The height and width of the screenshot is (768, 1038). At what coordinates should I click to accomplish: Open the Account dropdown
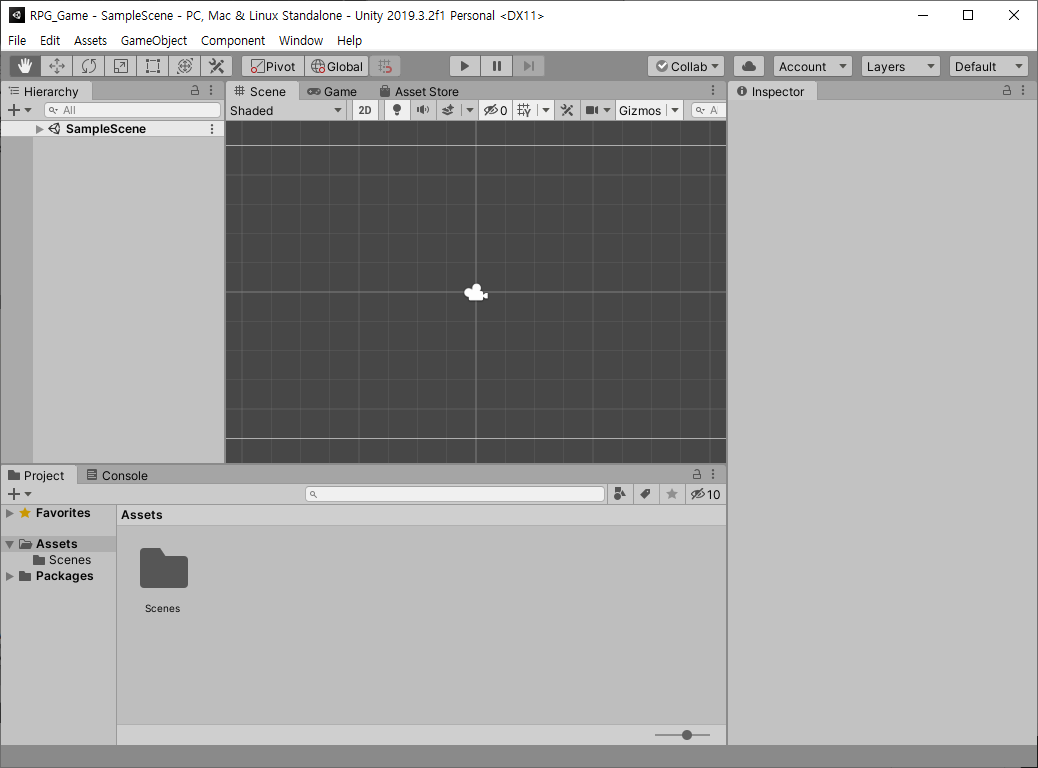812,66
